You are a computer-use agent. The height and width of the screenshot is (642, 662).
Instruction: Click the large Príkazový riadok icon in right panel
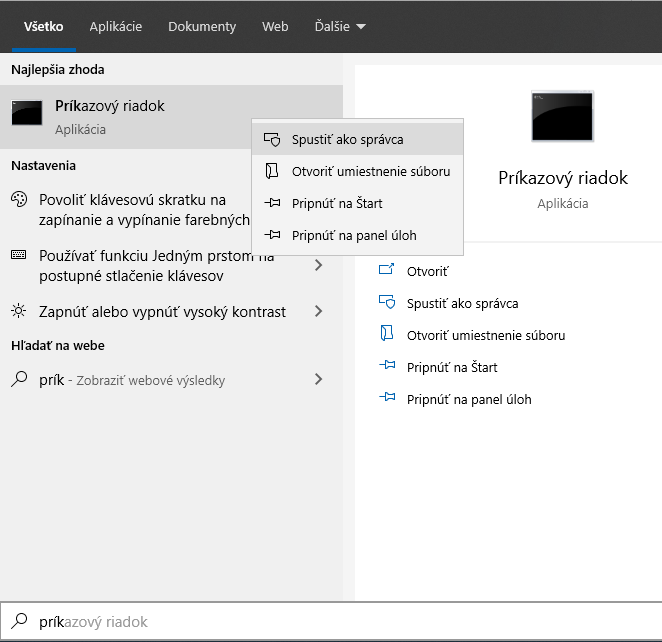point(562,115)
